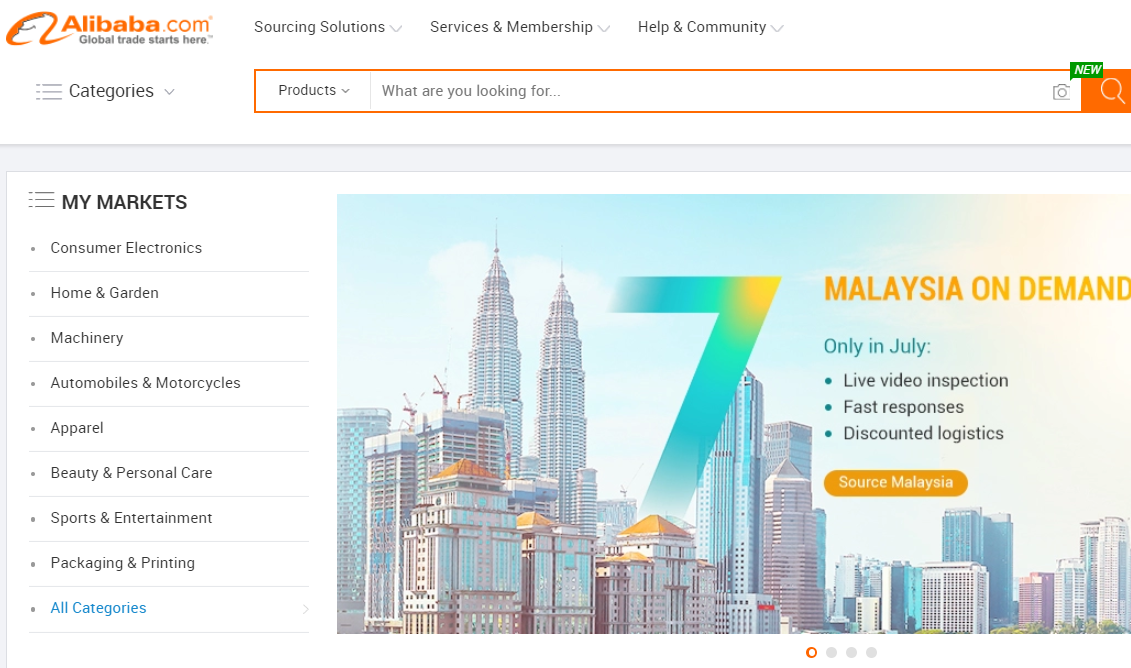This screenshot has width=1131, height=668.
Task: Click arrow beside All Categories
Action: coord(305,609)
